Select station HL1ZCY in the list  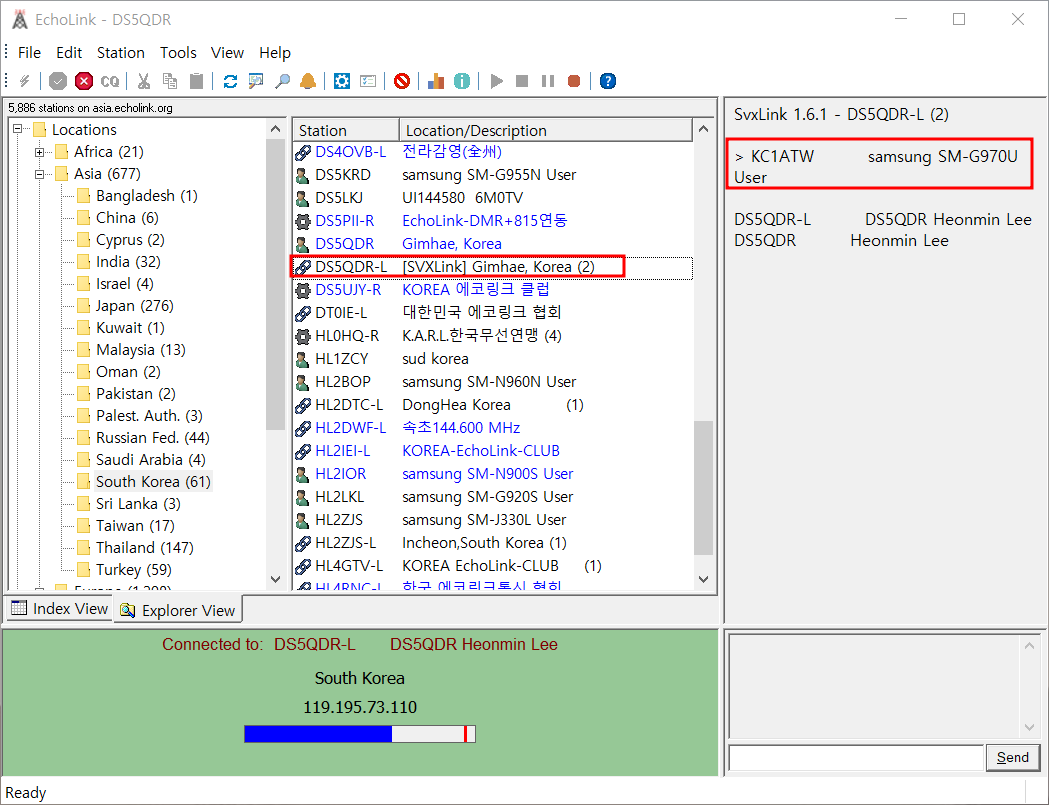[x=492, y=359]
